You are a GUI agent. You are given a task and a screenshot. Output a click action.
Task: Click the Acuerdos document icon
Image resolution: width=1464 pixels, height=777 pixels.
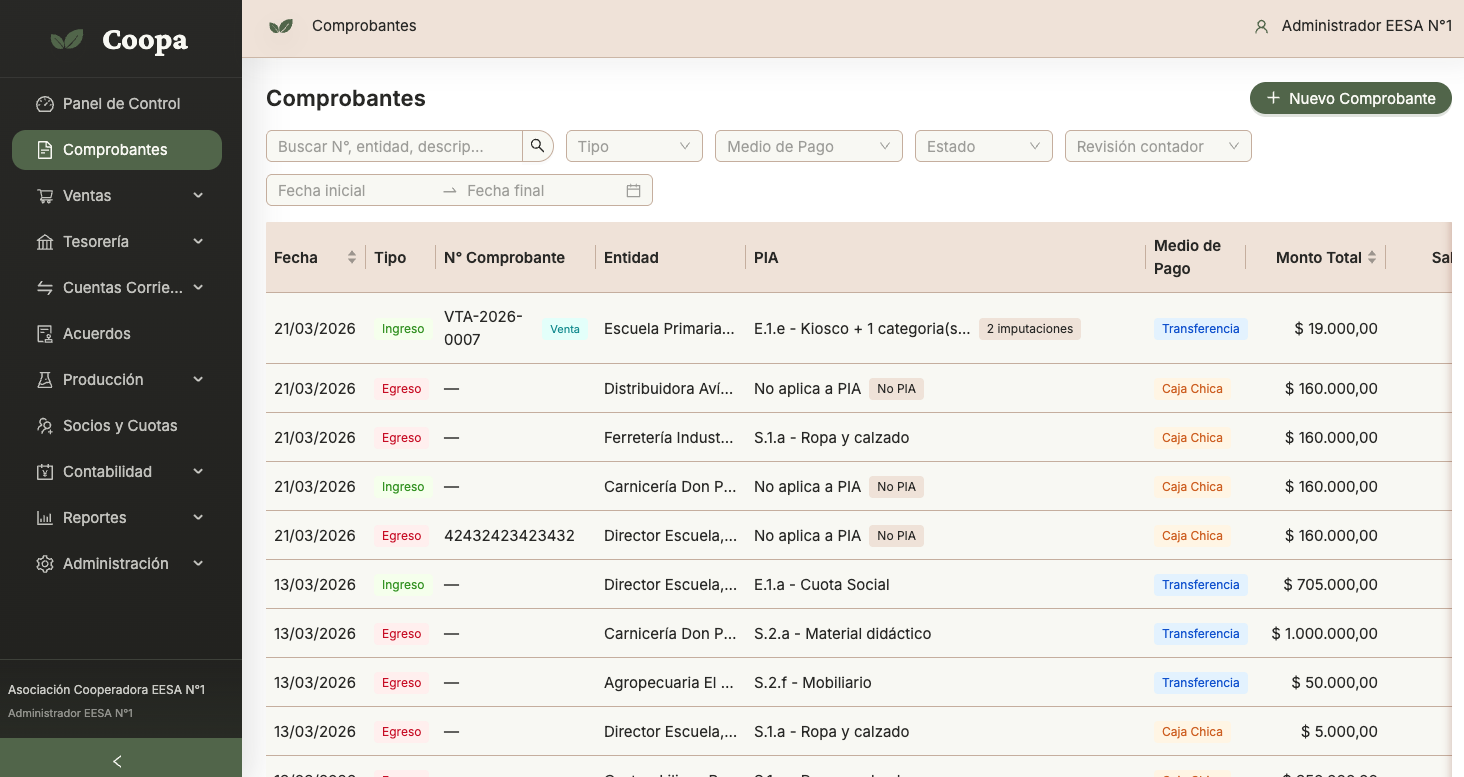pyautogui.click(x=45, y=334)
